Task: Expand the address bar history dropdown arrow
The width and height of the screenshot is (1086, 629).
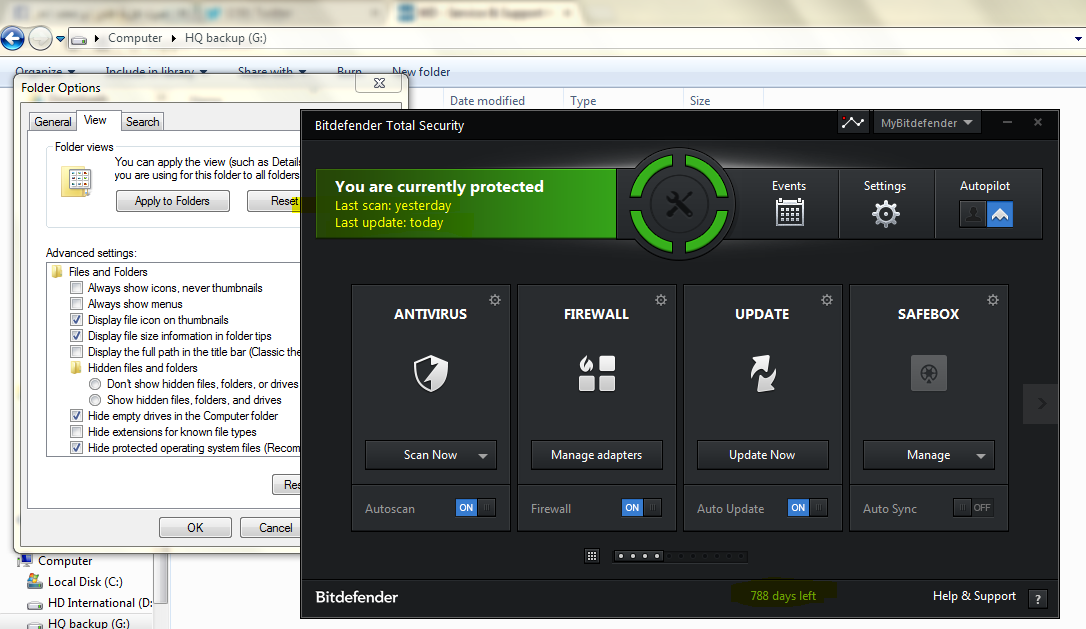Action: pos(1078,39)
